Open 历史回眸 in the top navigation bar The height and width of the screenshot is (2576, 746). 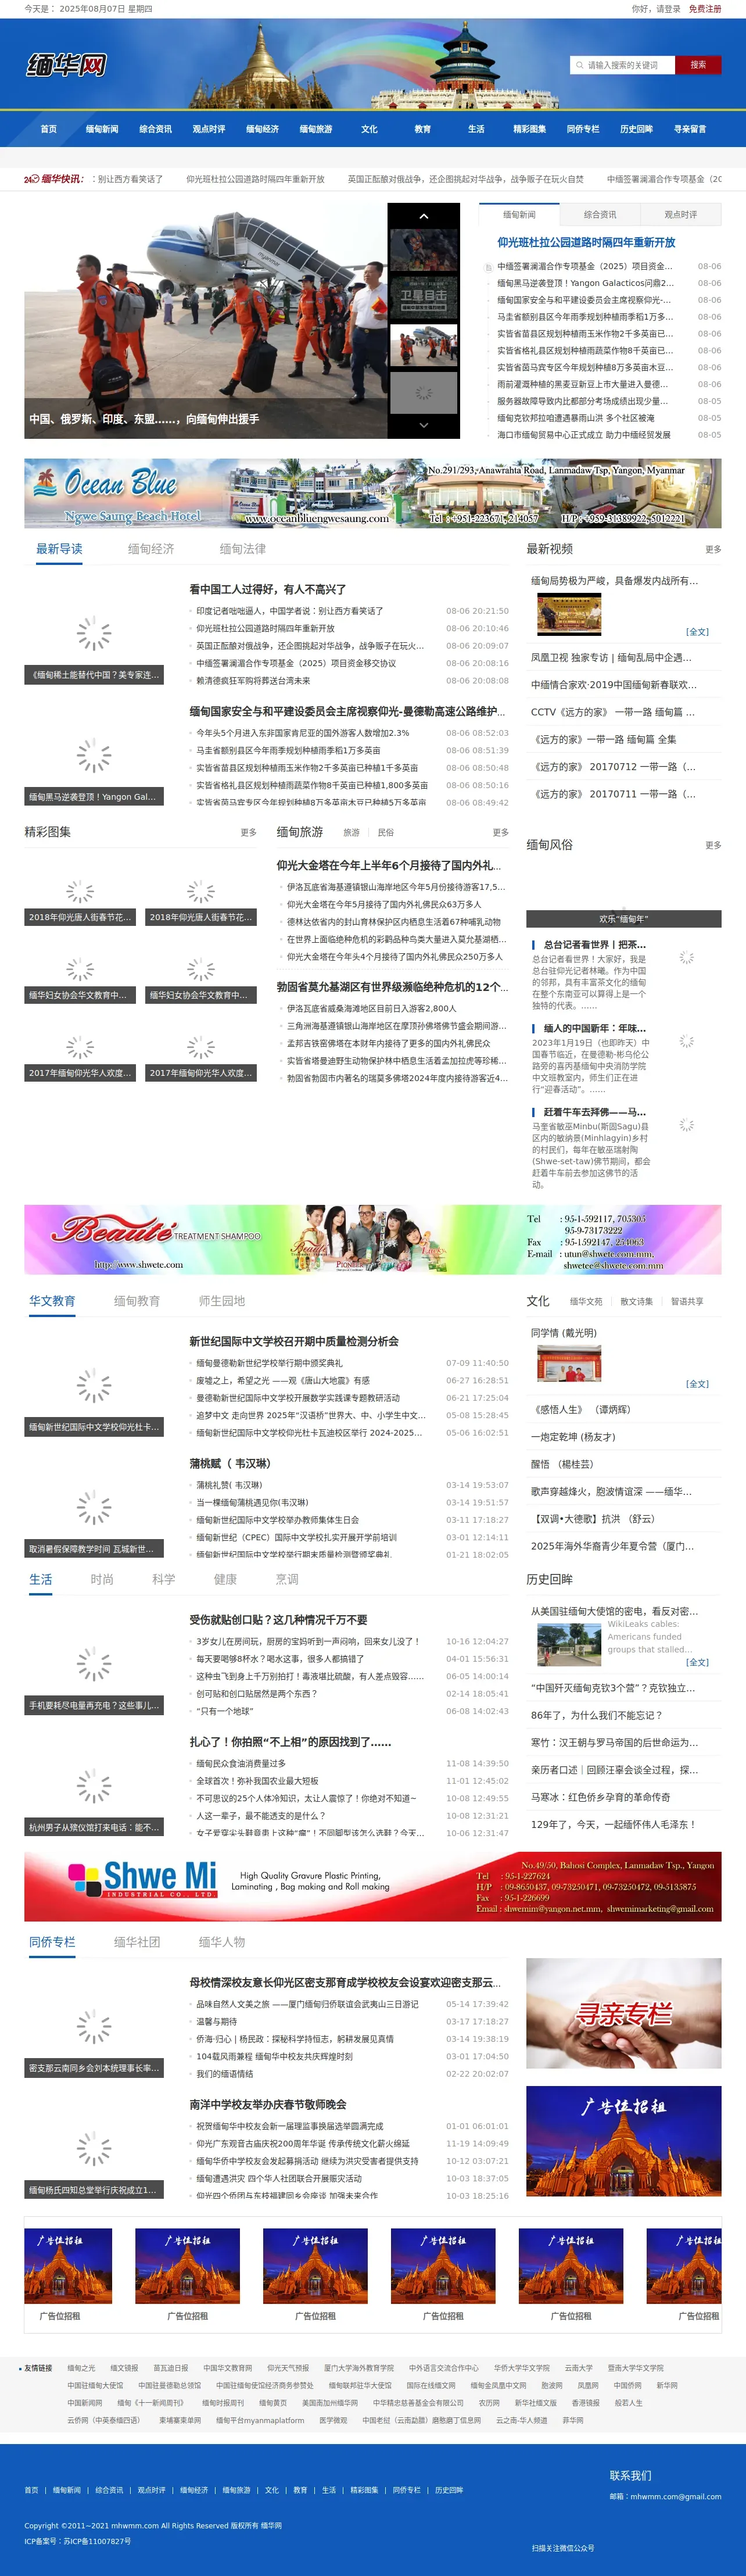pos(636,129)
